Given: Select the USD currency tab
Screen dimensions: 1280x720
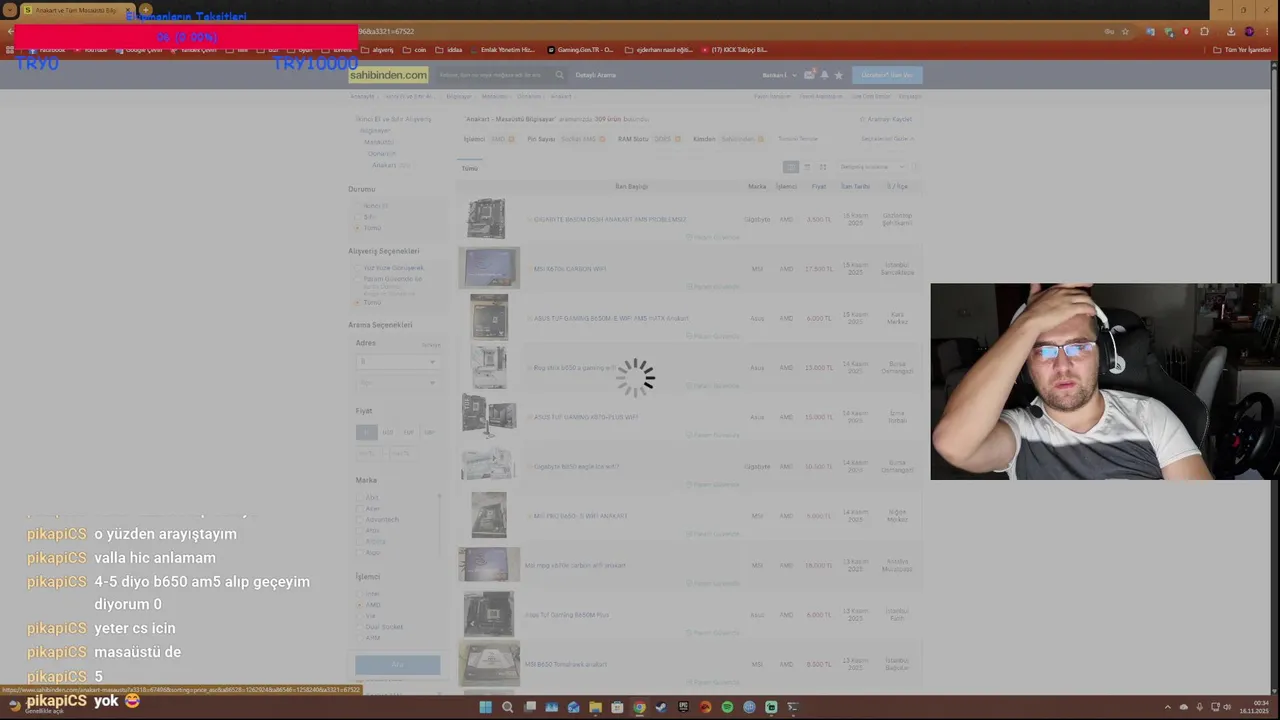Looking at the screenshot, I should [x=387, y=433].
